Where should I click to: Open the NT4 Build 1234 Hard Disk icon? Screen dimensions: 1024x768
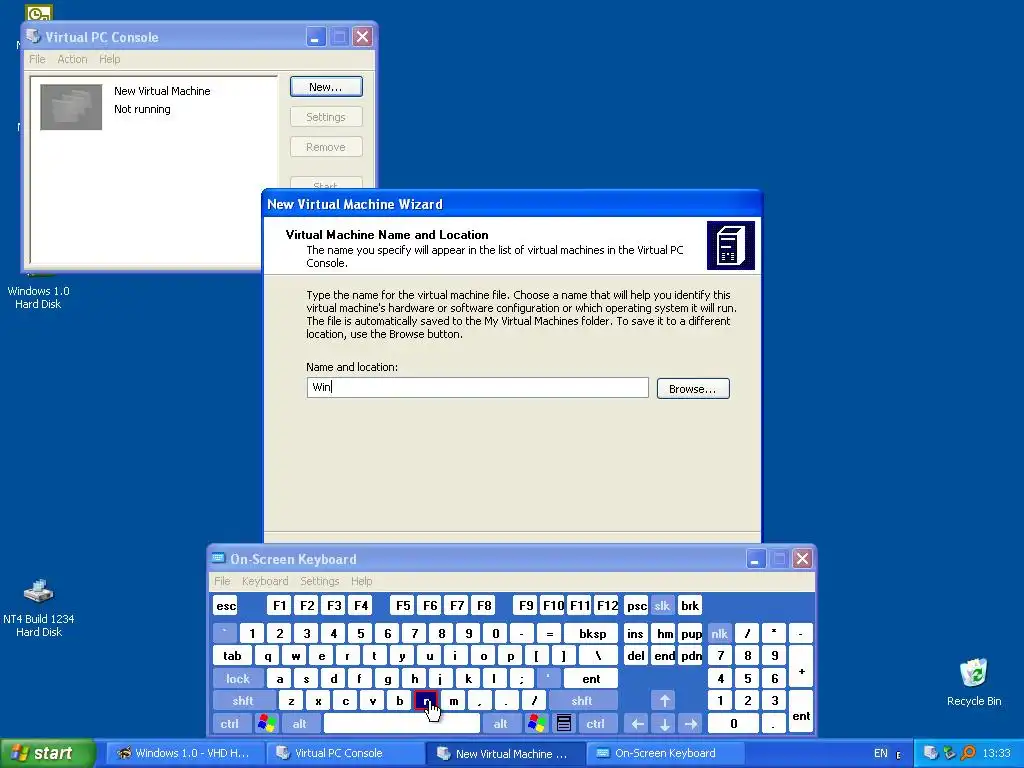39,608
